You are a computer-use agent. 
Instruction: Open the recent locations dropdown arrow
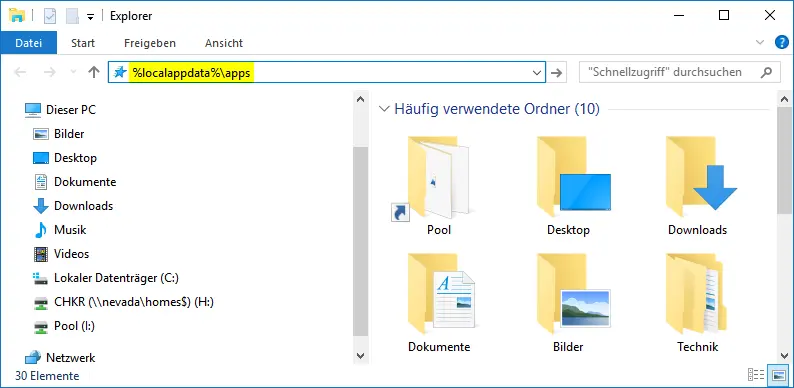[x=73, y=72]
